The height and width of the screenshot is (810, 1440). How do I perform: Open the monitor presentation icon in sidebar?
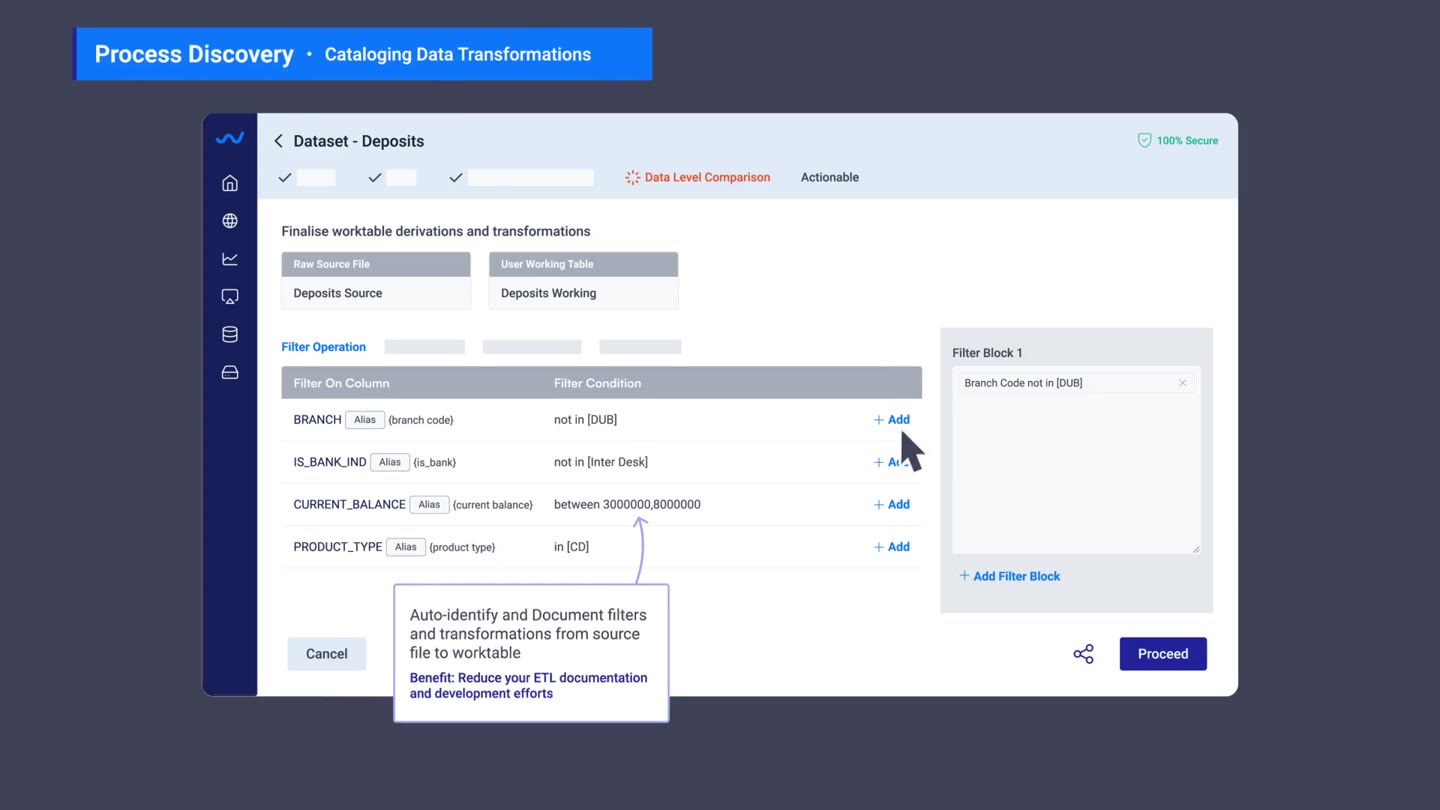[230, 297]
